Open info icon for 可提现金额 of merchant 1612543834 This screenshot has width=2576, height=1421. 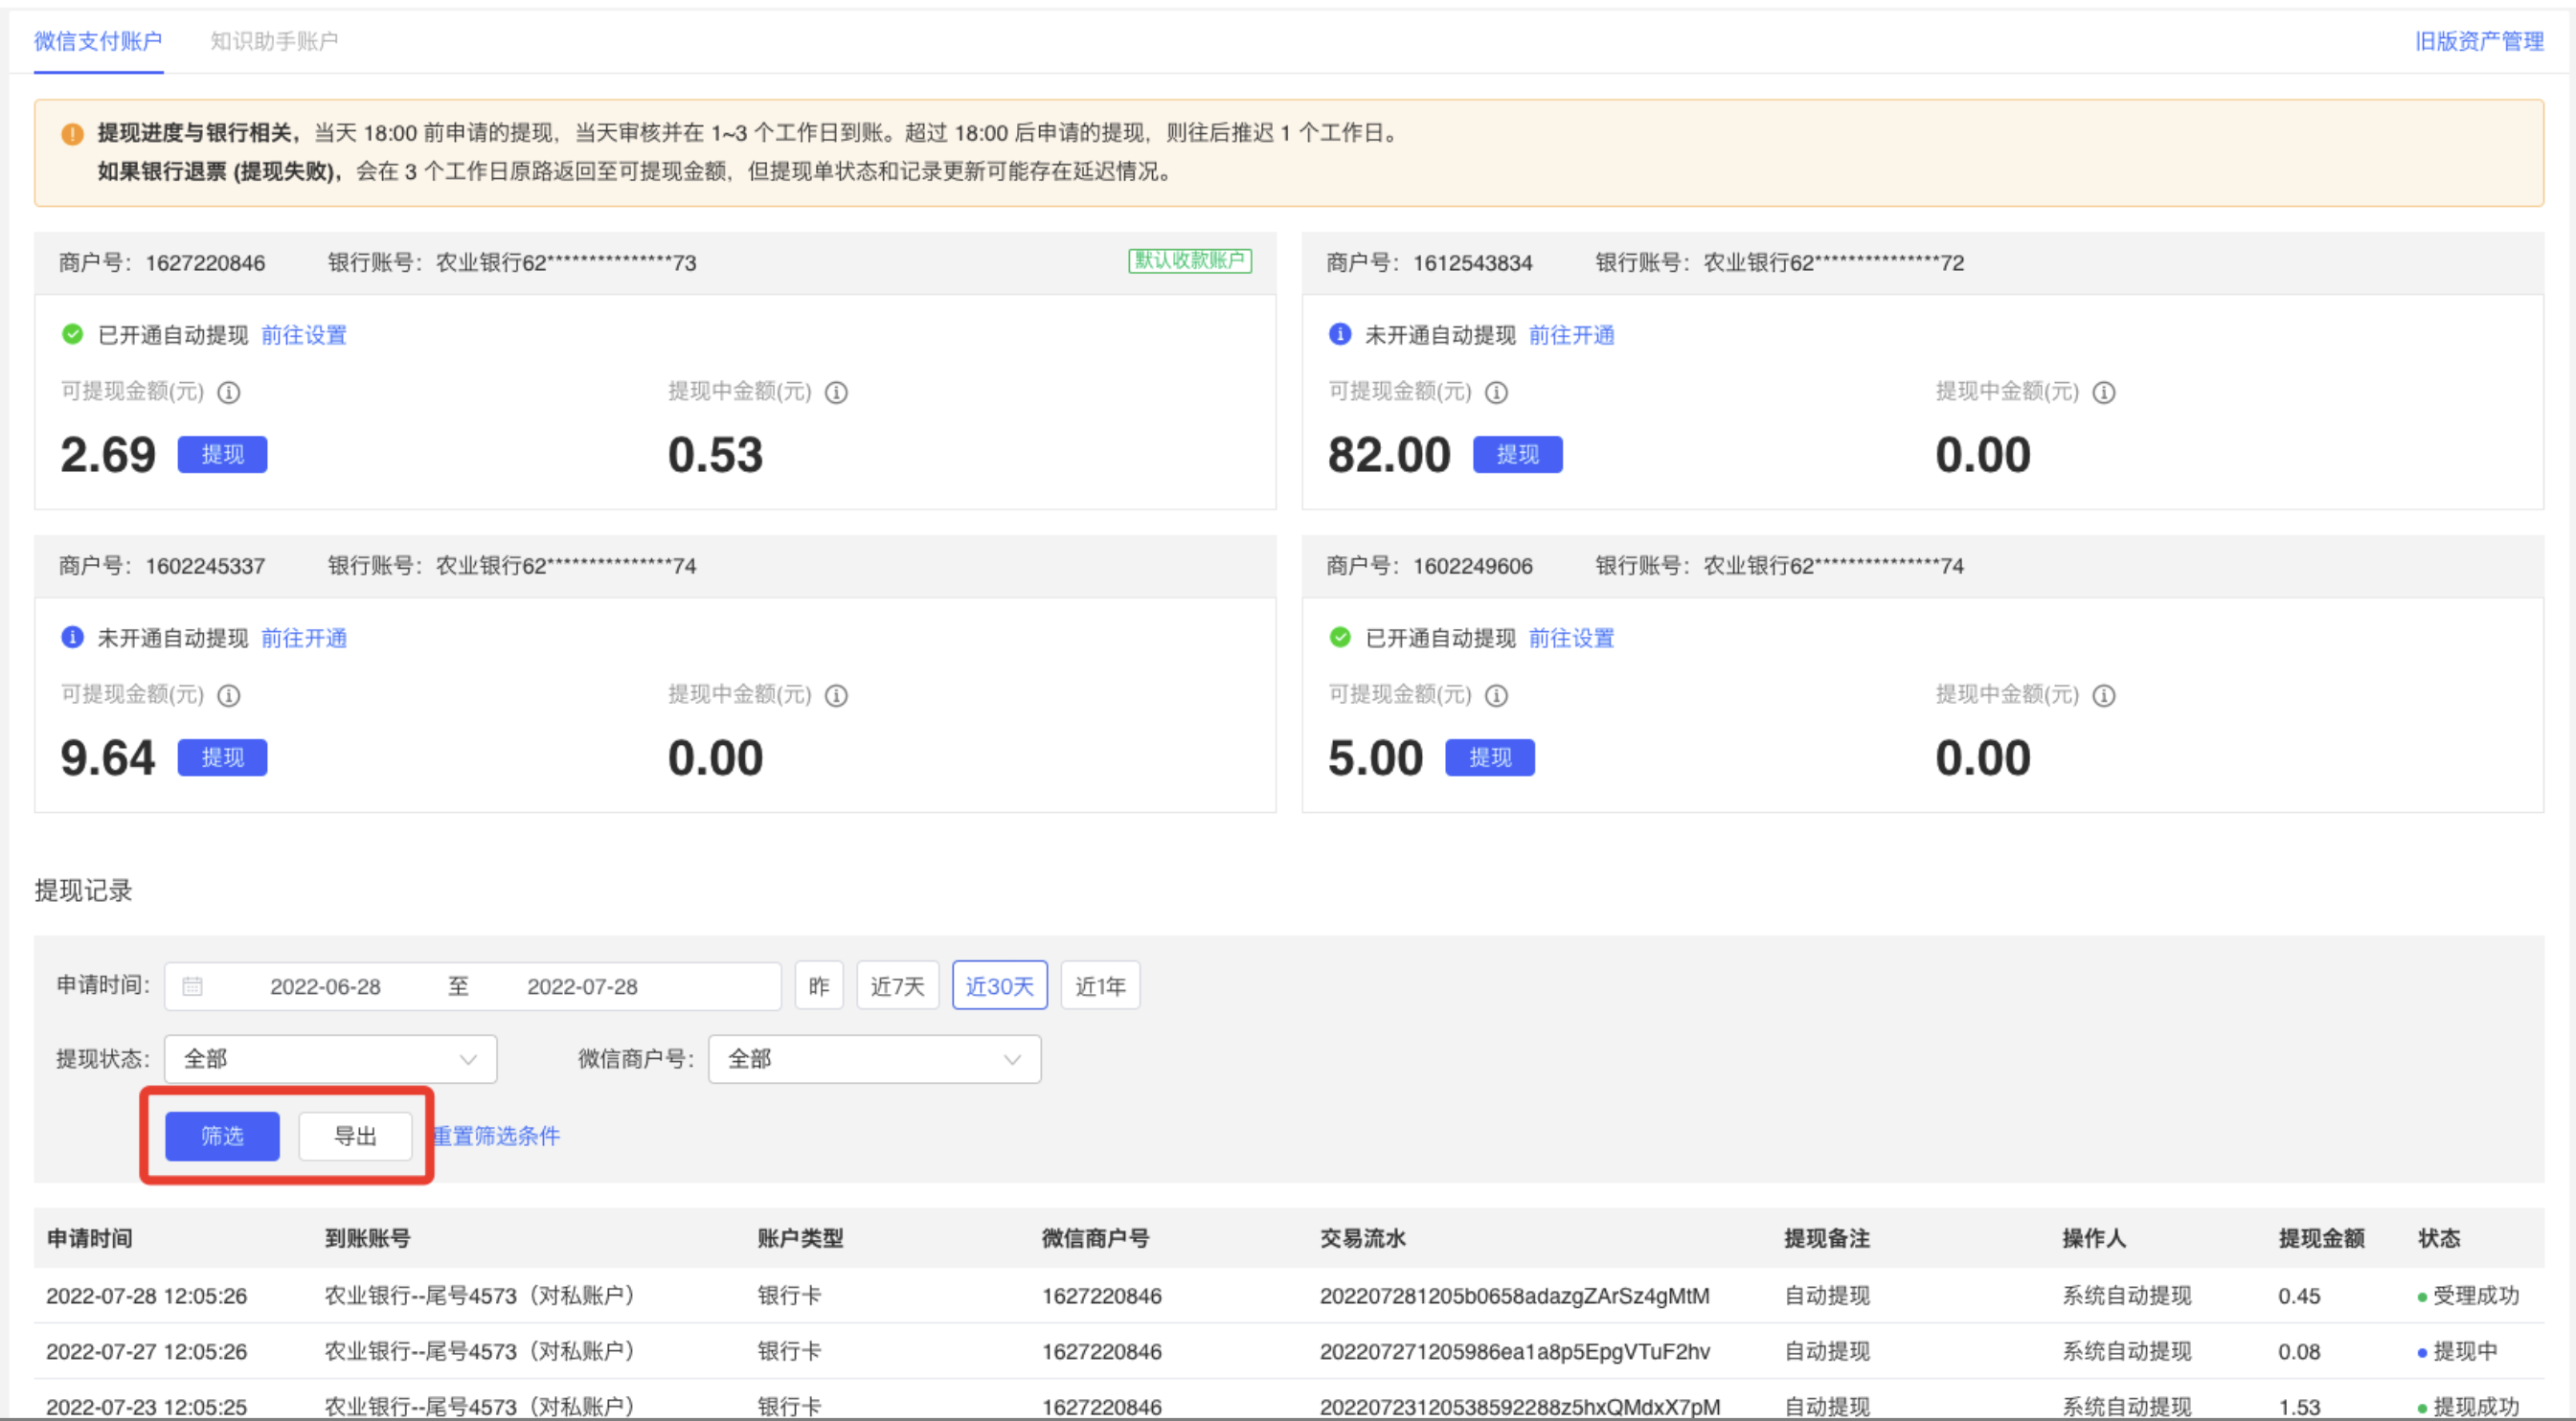point(1496,392)
